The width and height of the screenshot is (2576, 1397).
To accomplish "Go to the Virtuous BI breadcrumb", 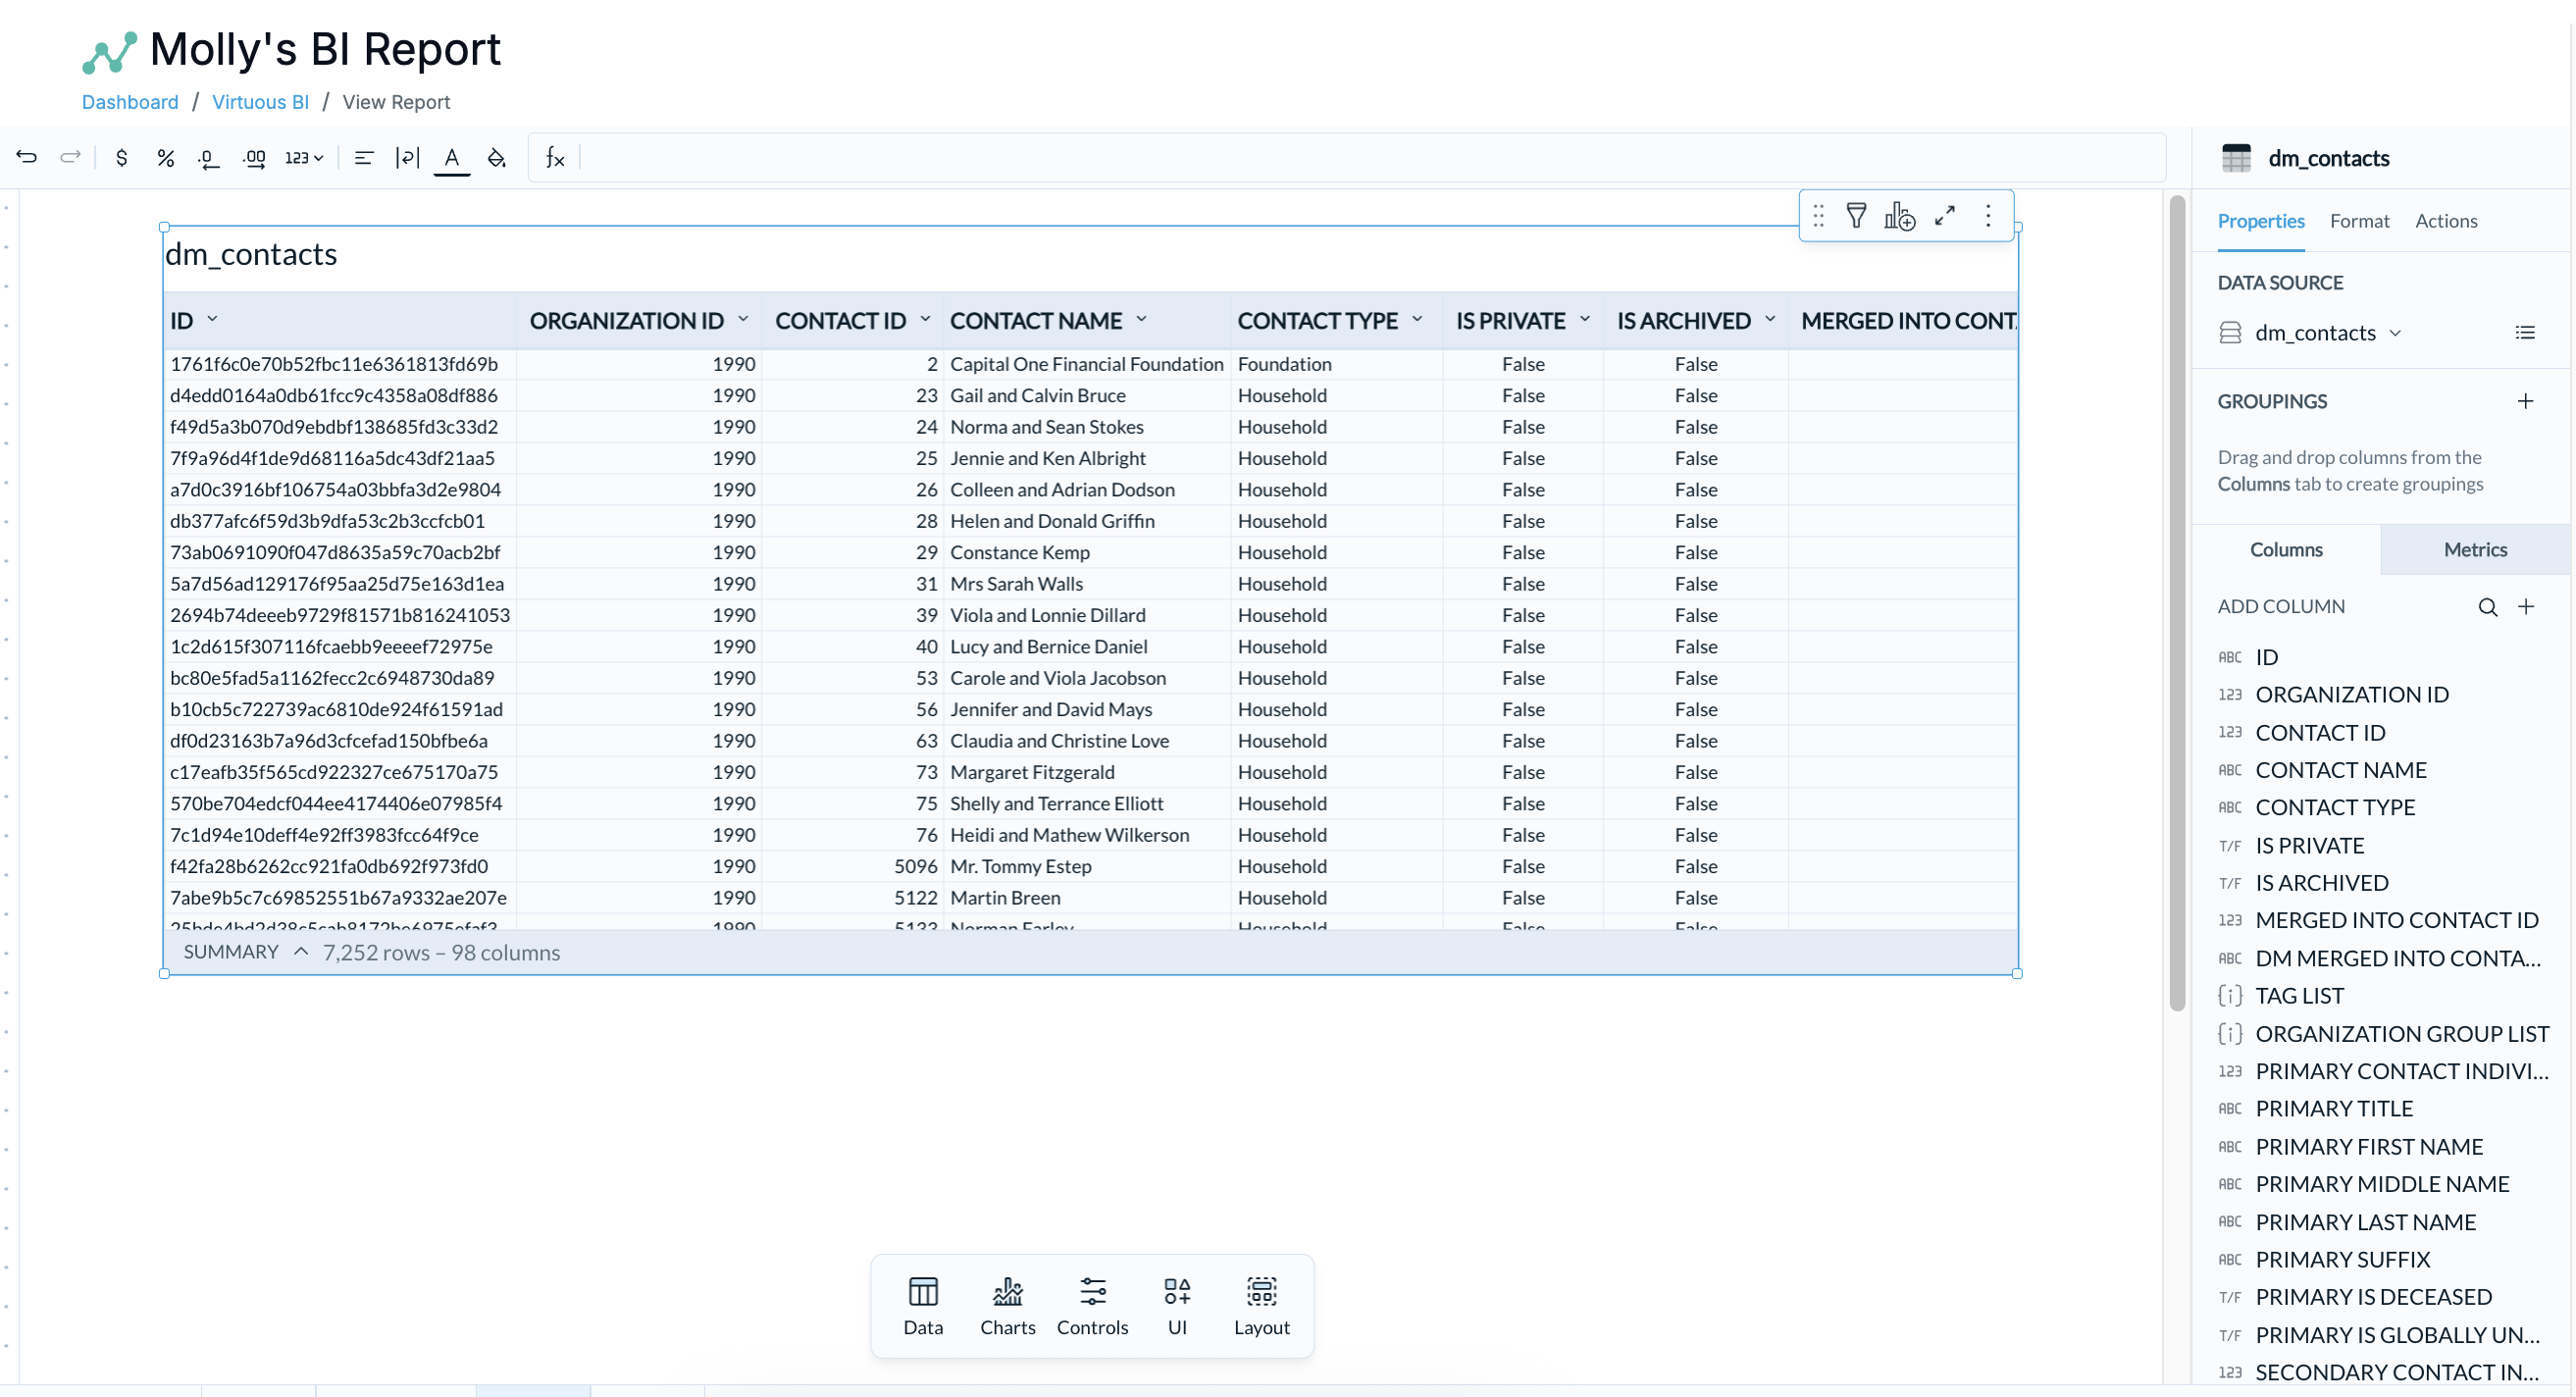I will pyautogui.click(x=260, y=101).
